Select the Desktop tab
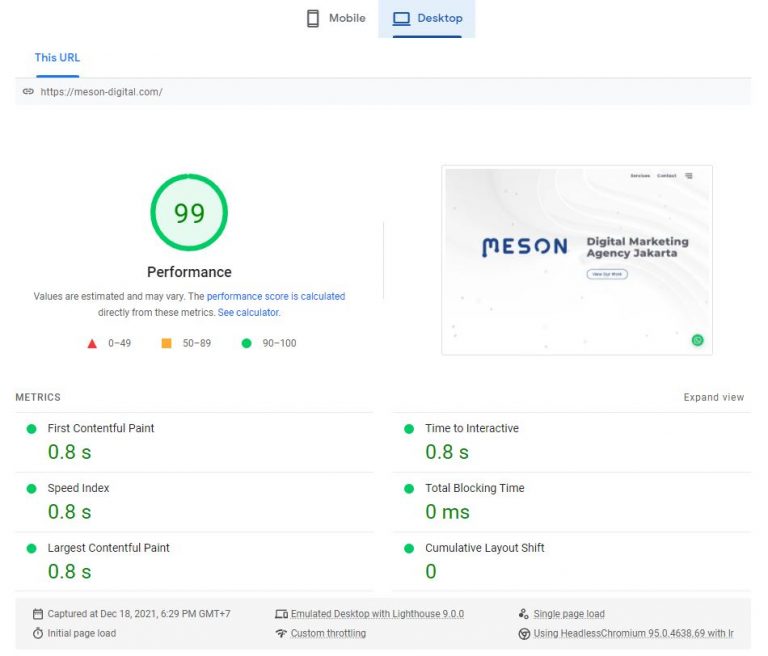The height and width of the screenshot is (656, 768). click(x=427, y=19)
